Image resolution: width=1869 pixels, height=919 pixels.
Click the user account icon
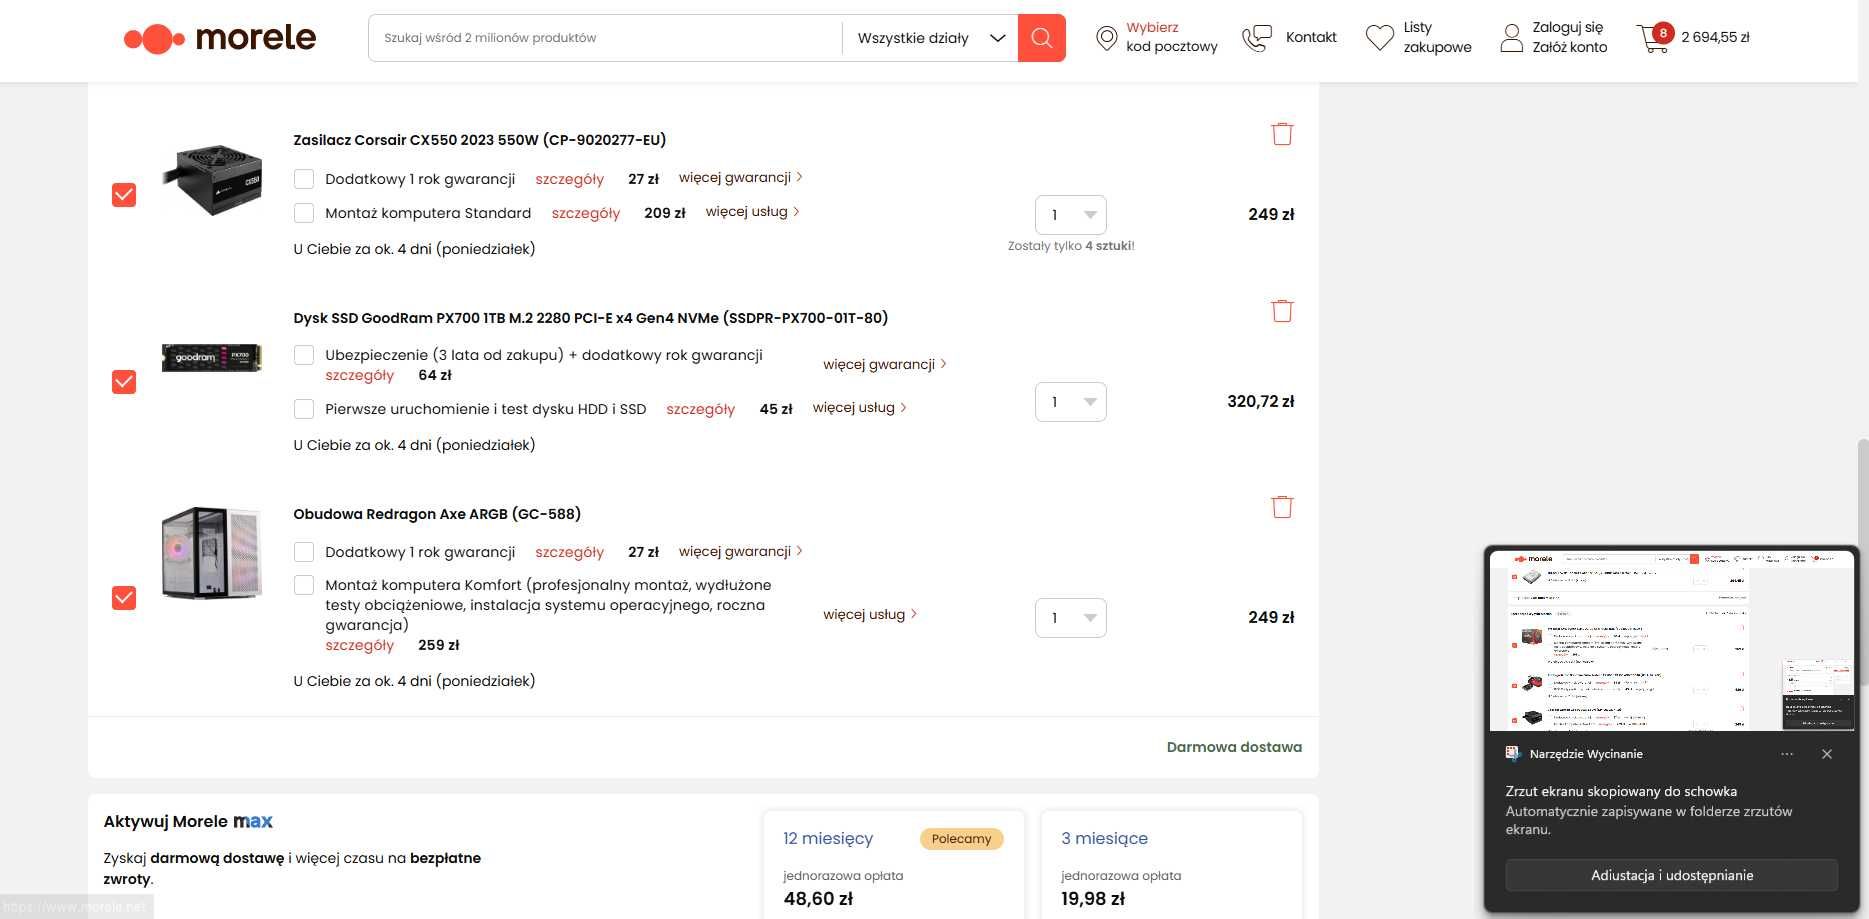point(1511,38)
